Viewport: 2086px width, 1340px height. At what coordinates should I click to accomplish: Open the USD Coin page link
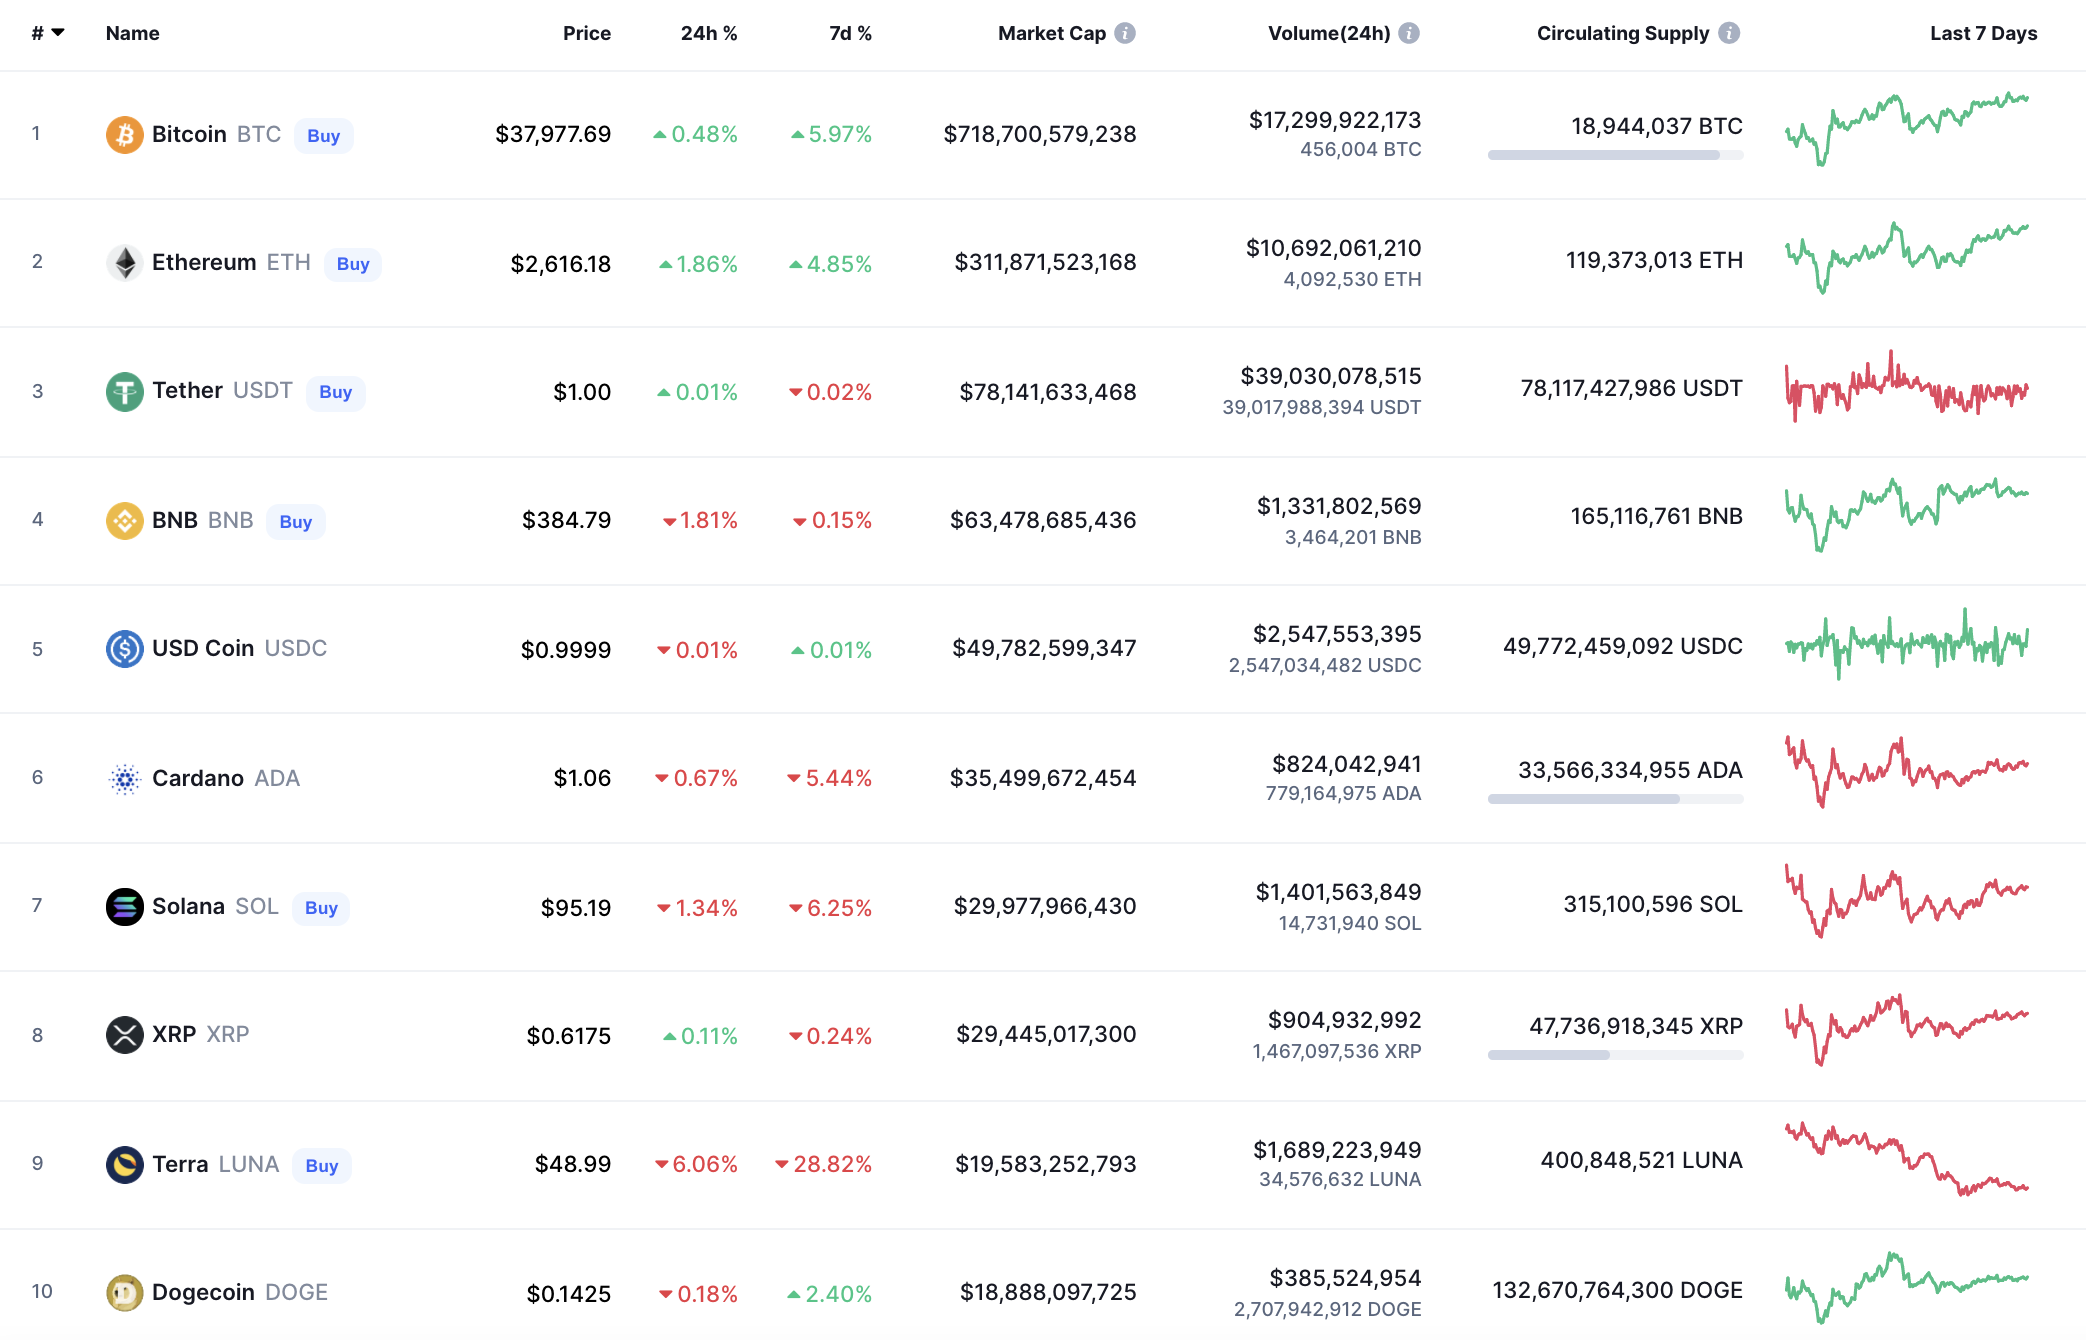point(203,648)
